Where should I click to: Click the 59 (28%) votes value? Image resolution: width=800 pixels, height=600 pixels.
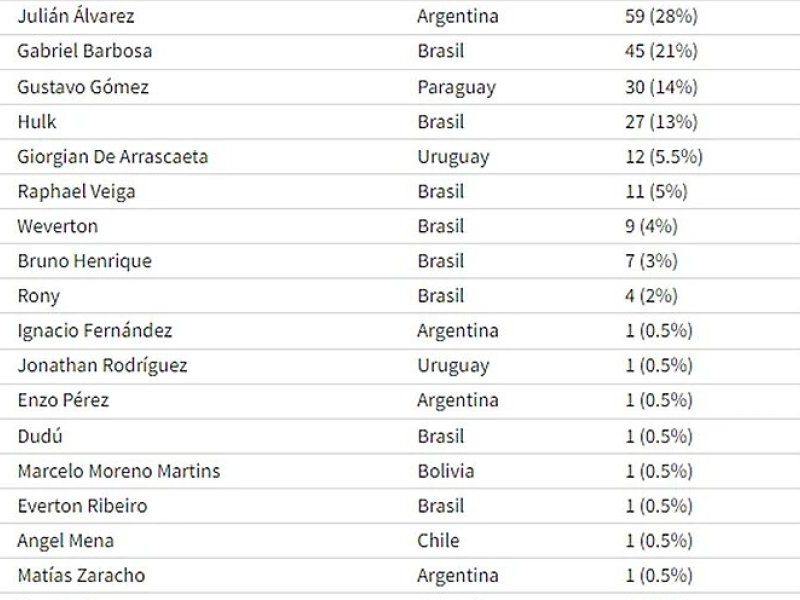point(661,16)
